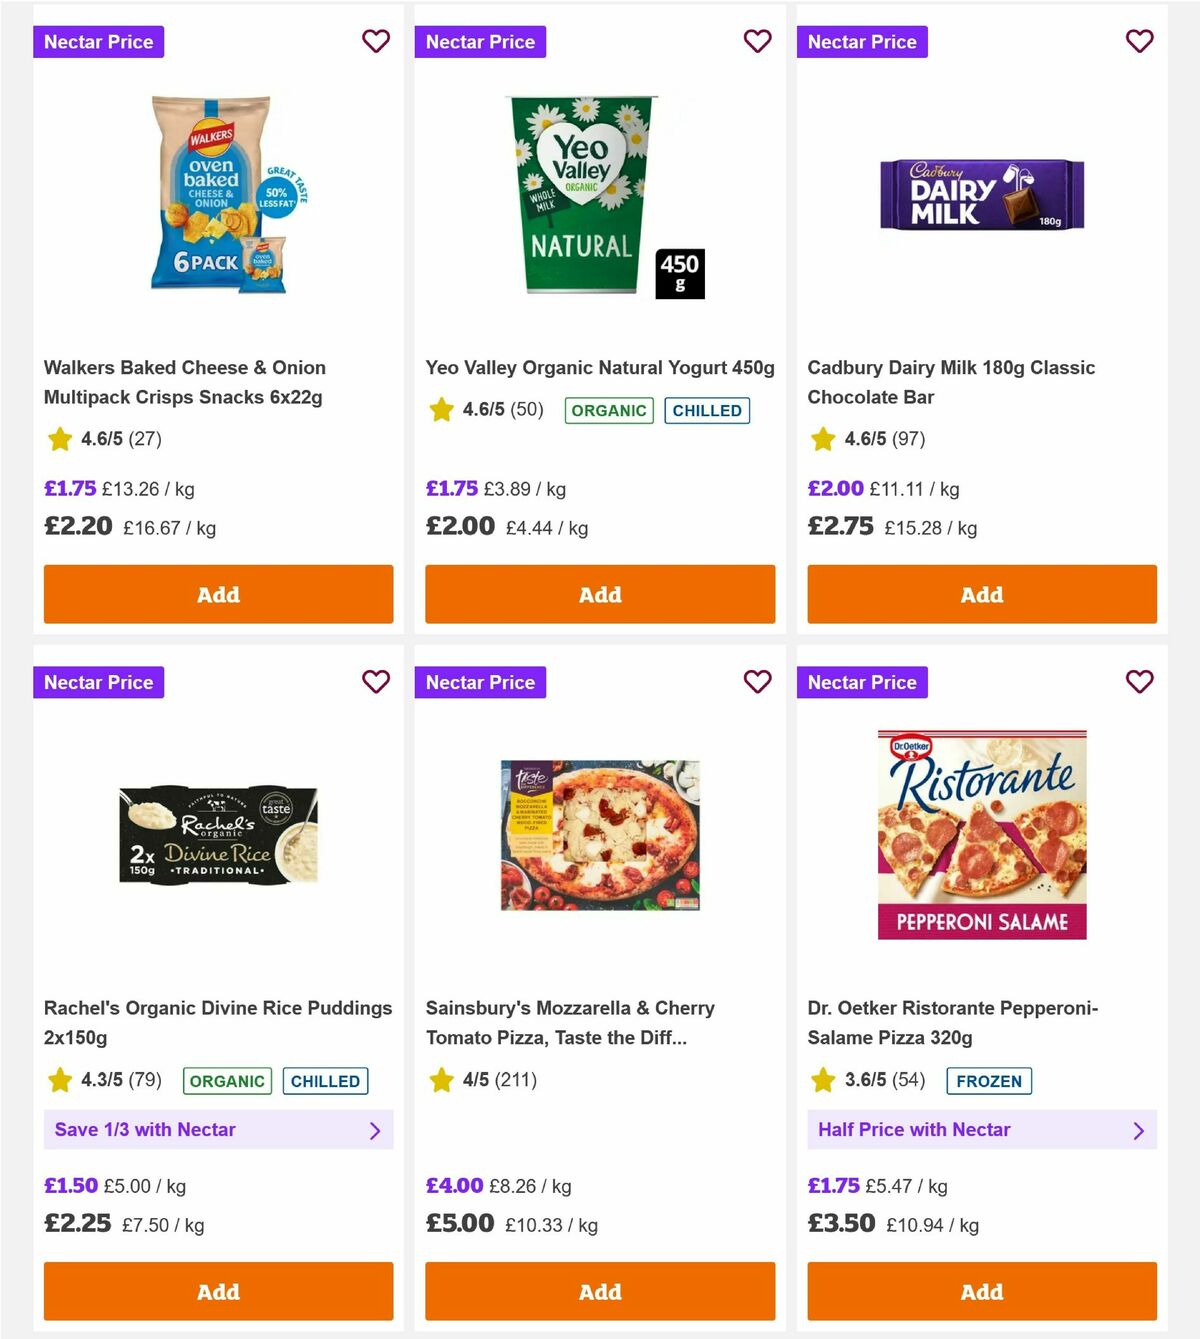Tap the heart on Sainsbury's Mozzarella Pizza
The width and height of the screenshot is (1200, 1339).
point(758,682)
